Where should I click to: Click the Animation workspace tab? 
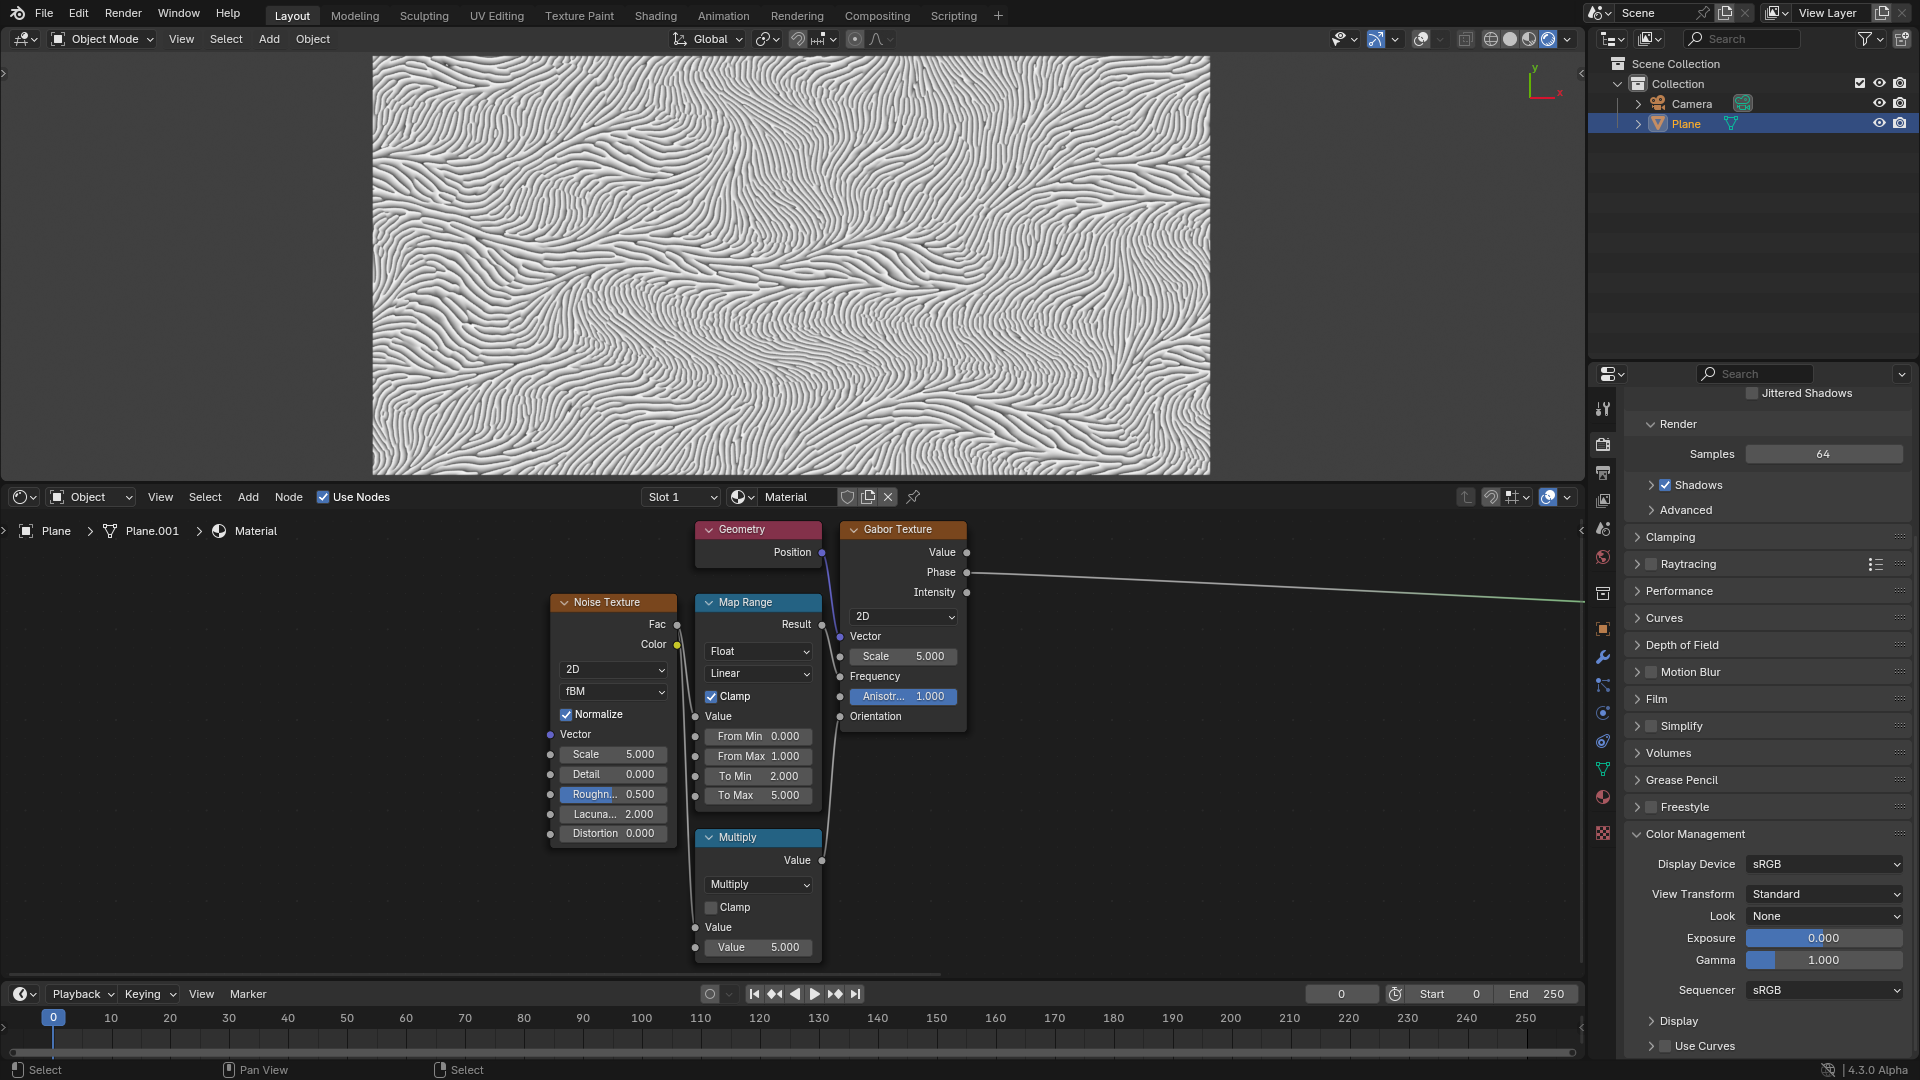click(x=724, y=16)
